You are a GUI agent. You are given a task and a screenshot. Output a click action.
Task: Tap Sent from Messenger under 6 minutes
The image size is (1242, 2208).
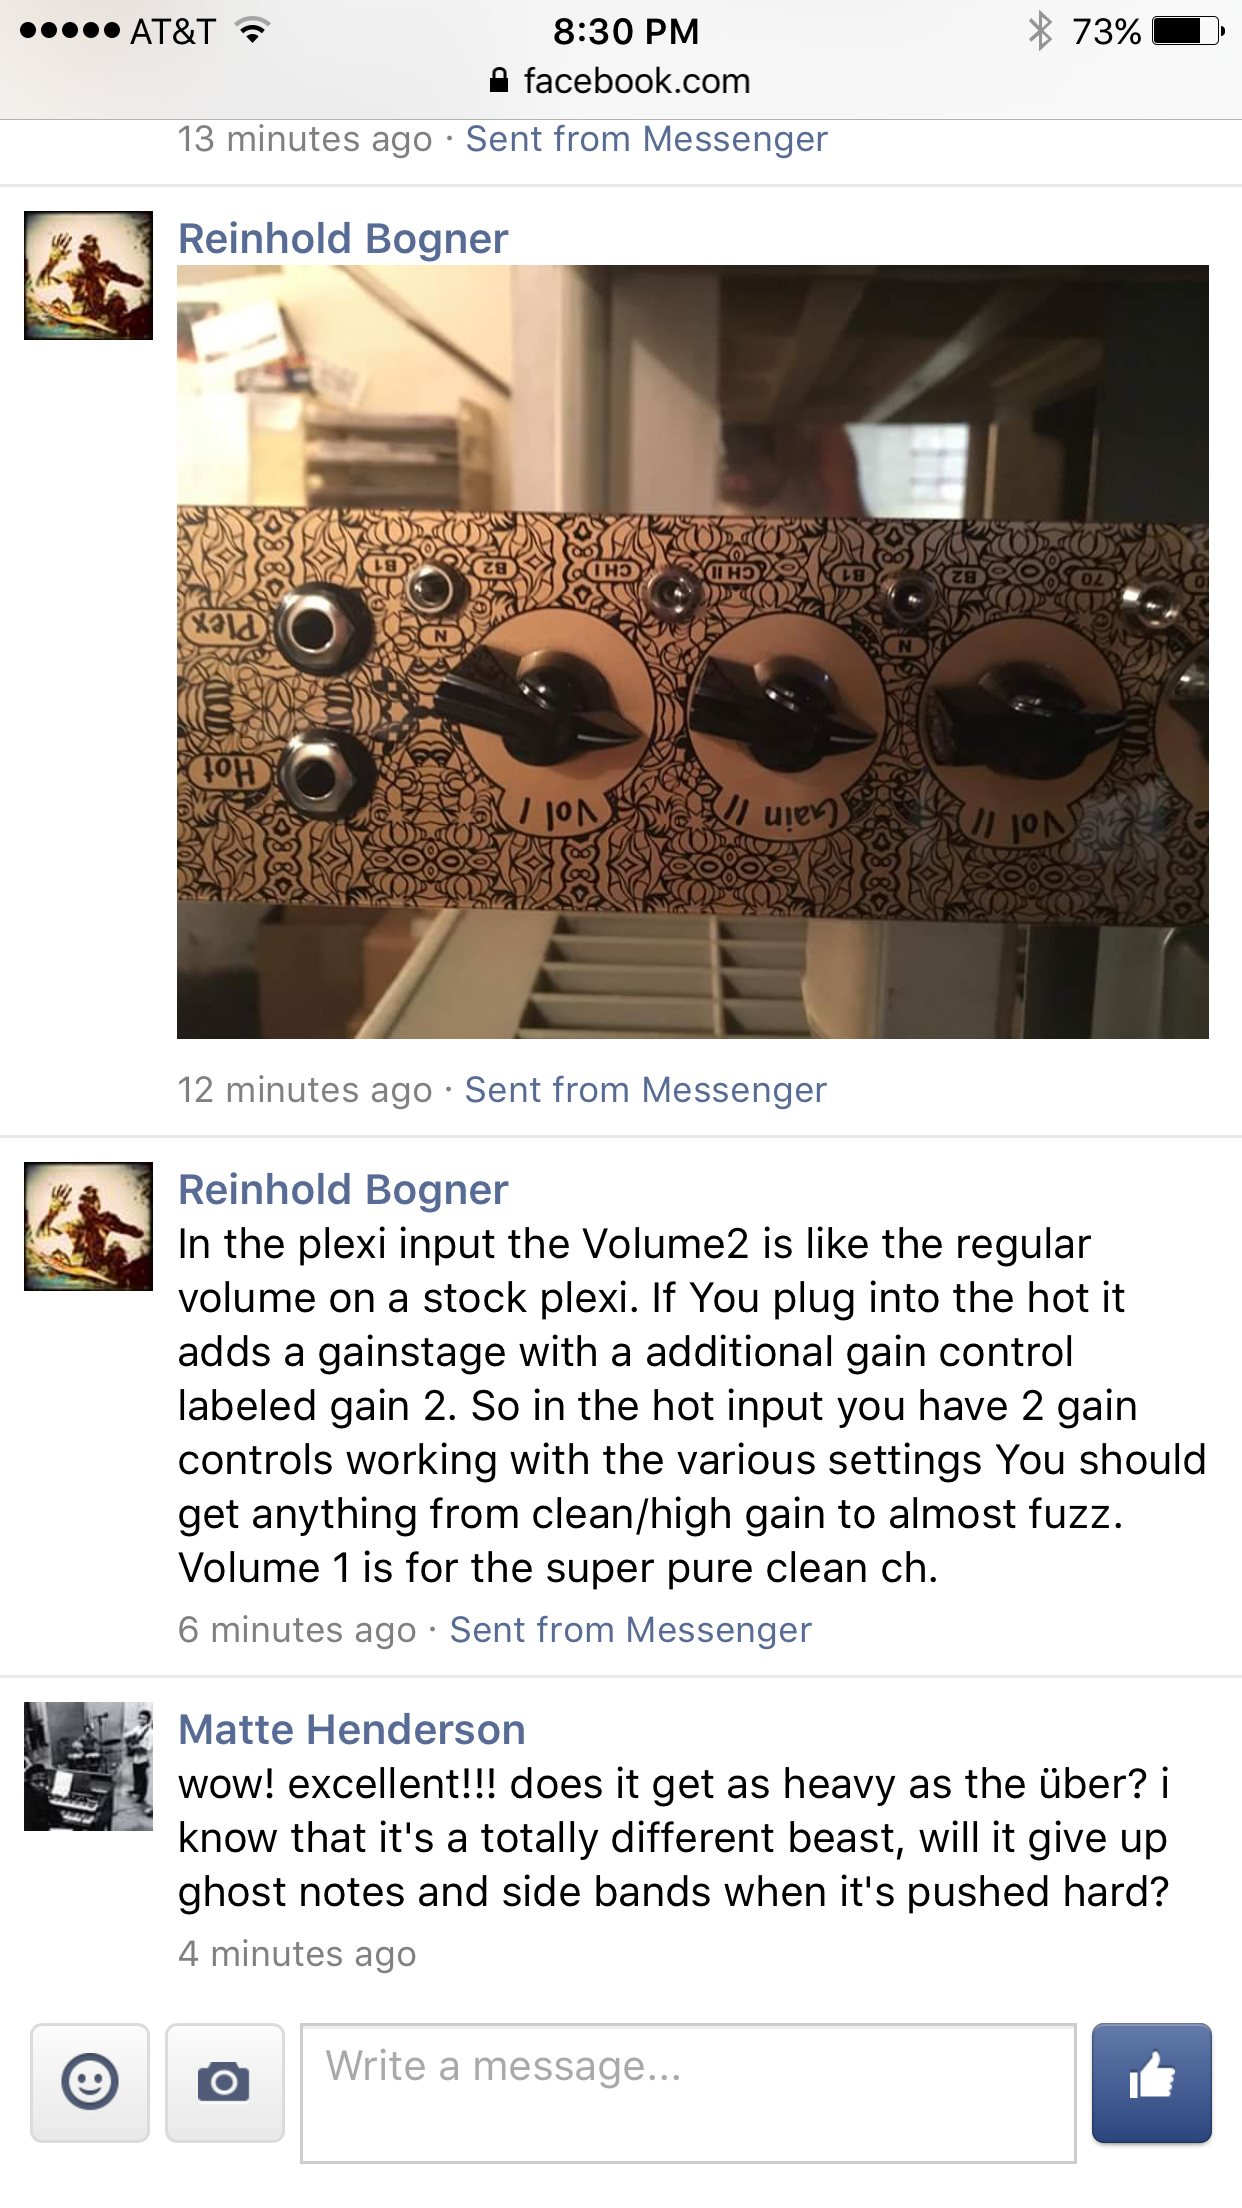[630, 1630]
